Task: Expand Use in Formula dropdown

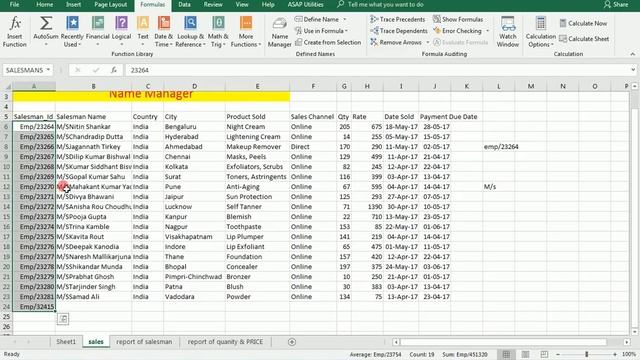Action: 347,31
